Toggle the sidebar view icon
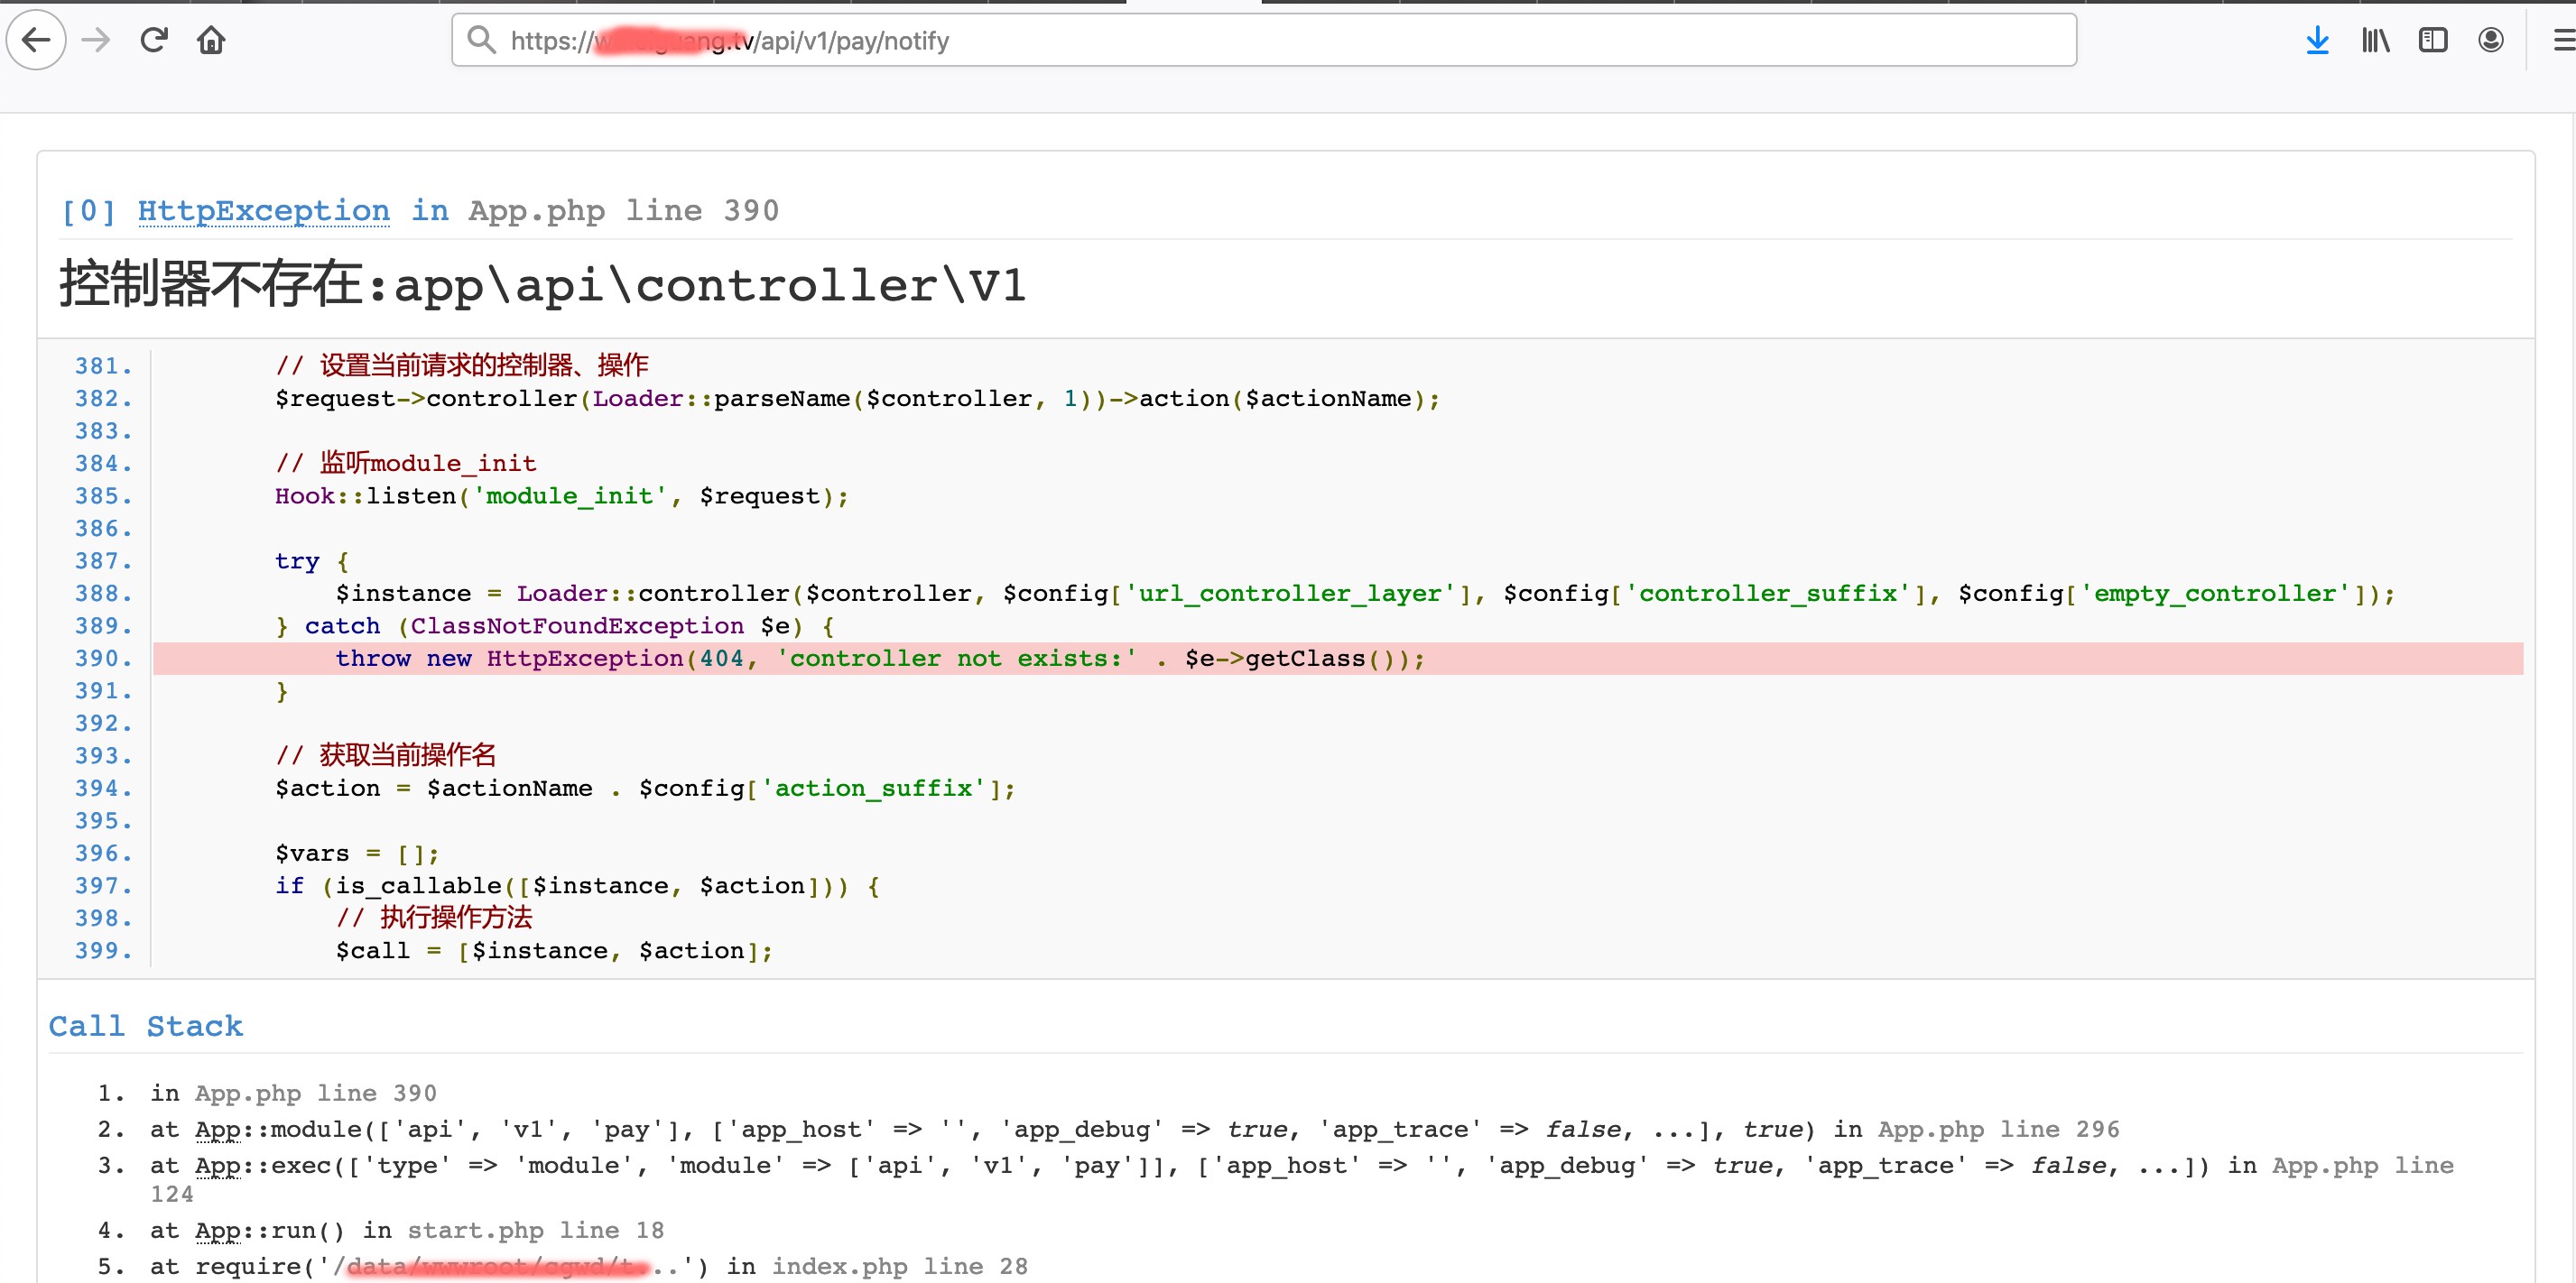This screenshot has width=2576, height=1283. (x=2433, y=40)
